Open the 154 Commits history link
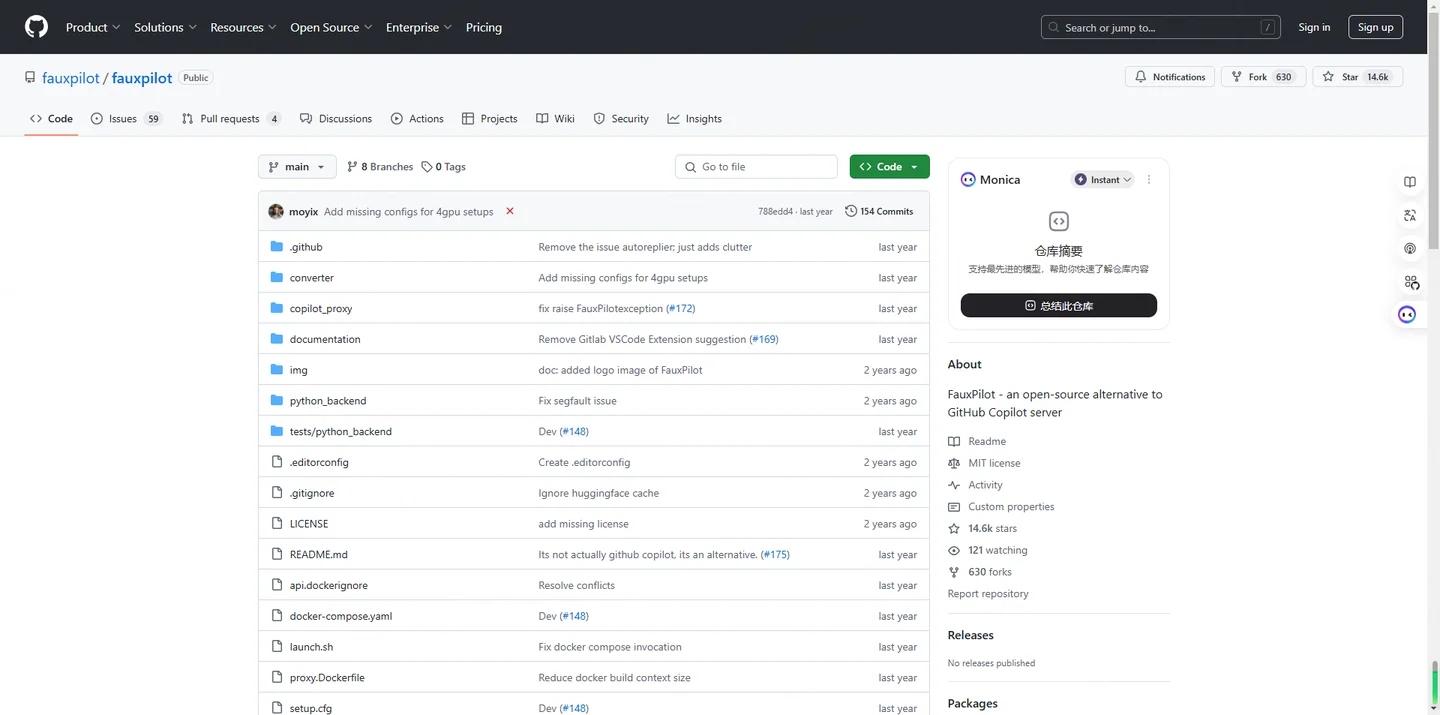This screenshot has width=1440, height=715. tap(879, 211)
